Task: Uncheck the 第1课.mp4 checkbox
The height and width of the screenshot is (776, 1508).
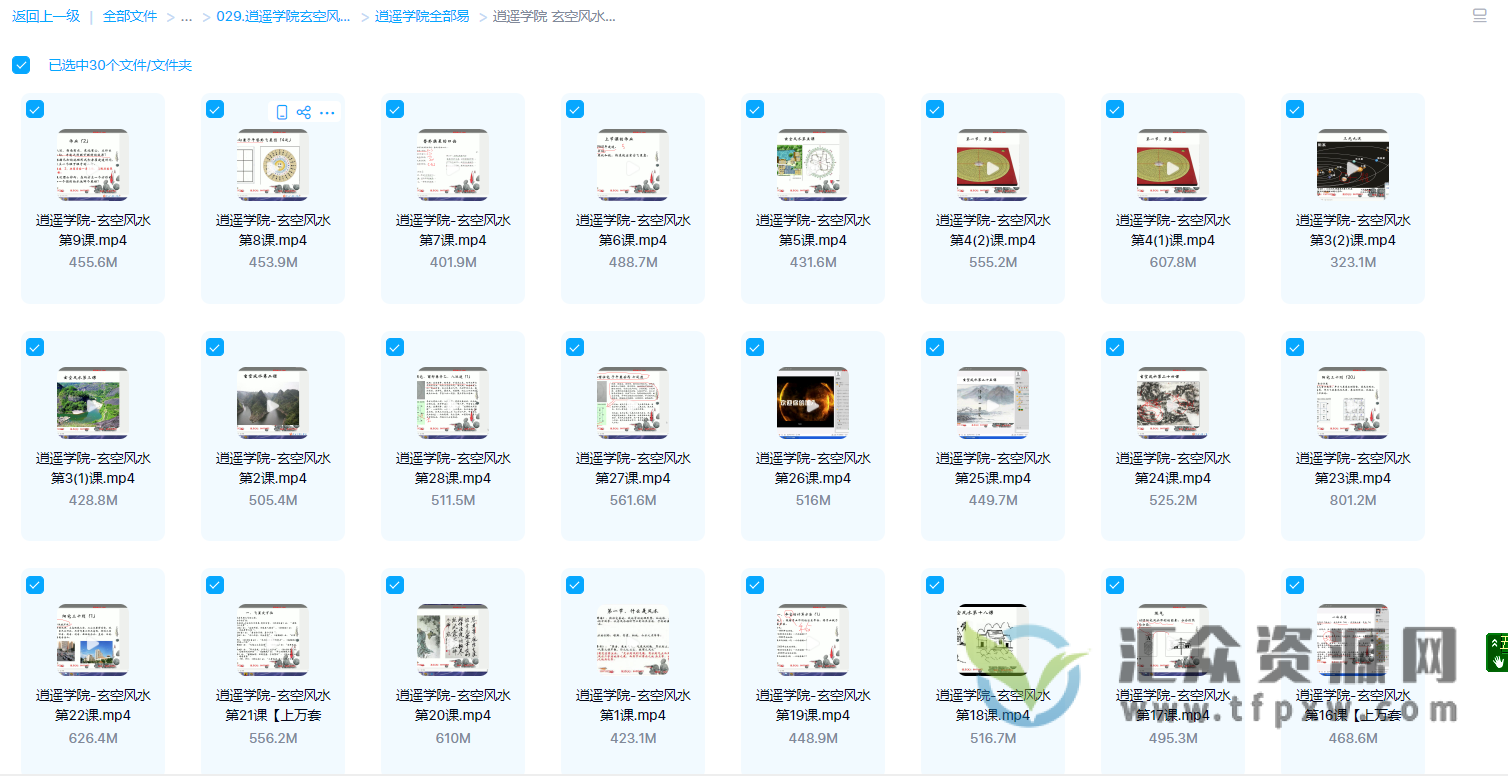Action: (x=575, y=585)
